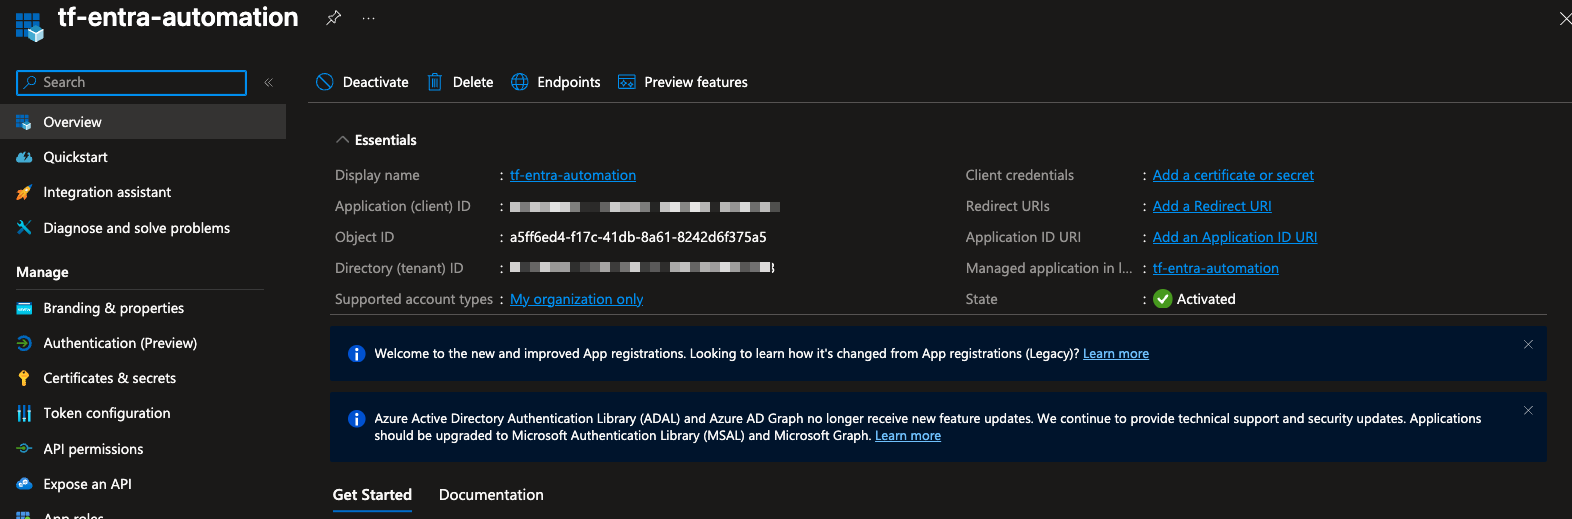1572x519 pixels.
Task: Collapse the Essentials section
Action: (376, 140)
